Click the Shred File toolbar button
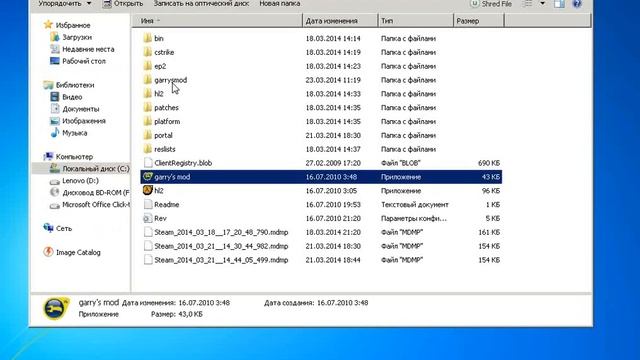640x360 pixels. pyautogui.click(x=491, y=4)
